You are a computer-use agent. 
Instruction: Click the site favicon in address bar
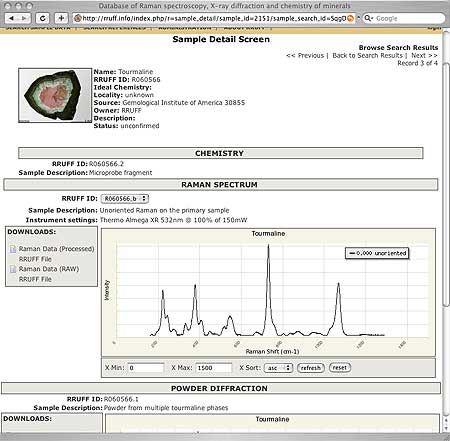(78, 18)
